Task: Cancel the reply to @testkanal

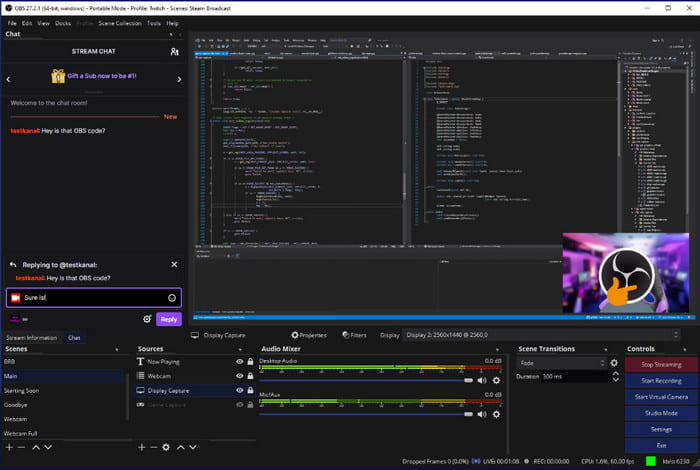Action: point(174,265)
